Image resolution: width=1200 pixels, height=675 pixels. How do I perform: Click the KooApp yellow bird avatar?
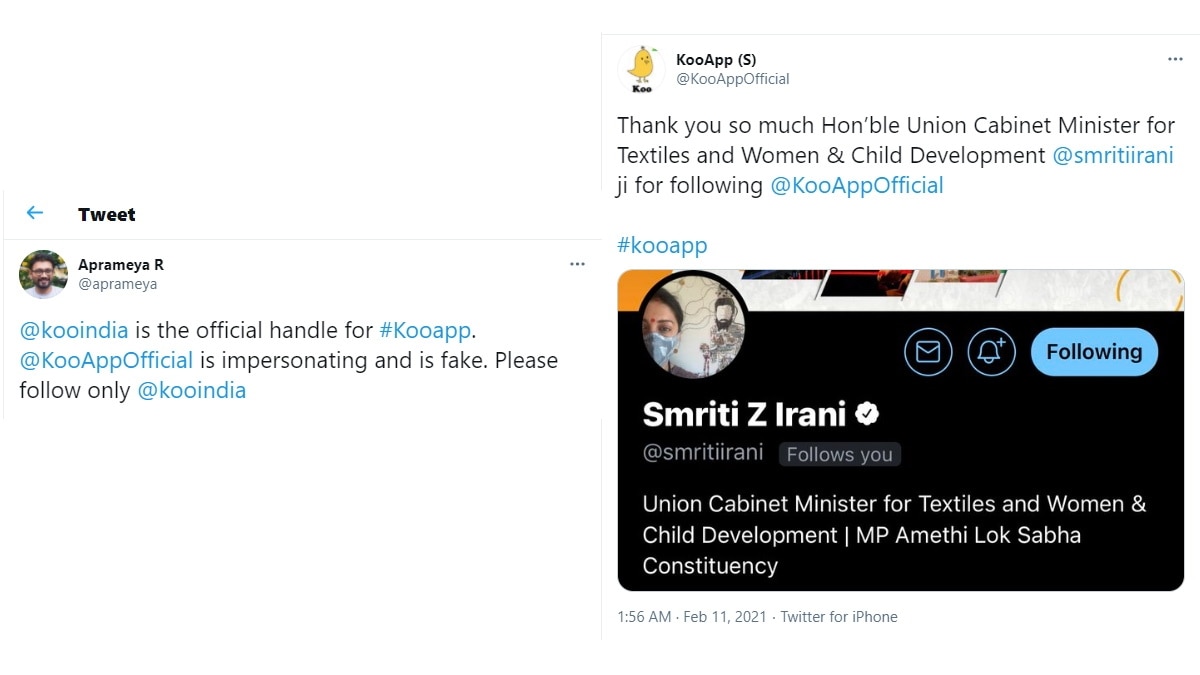tap(641, 69)
